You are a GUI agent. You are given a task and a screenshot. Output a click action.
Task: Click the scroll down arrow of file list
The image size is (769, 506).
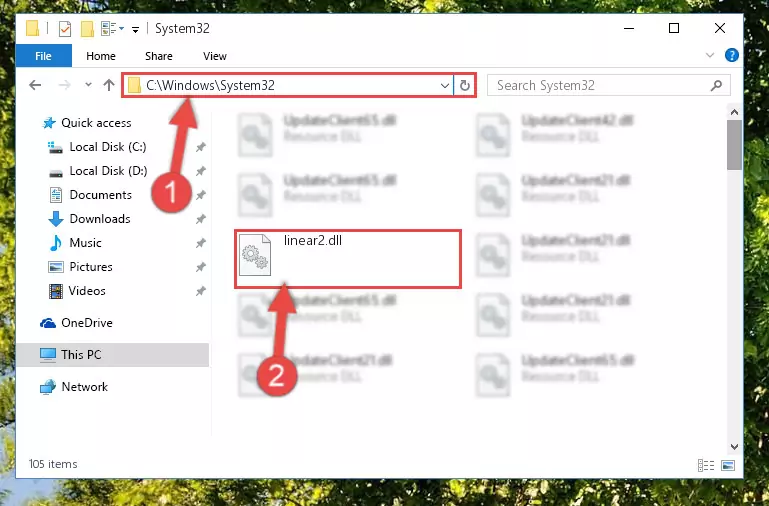pyautogui.click(x=734, y=447)
